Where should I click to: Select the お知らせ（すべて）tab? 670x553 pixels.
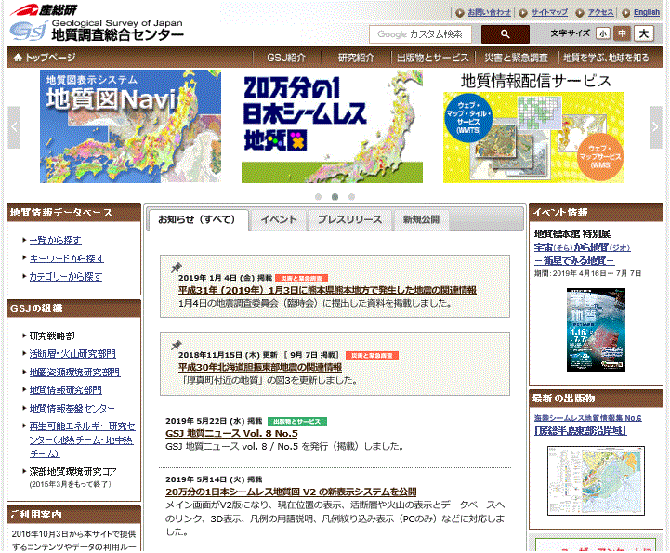[198, 220]
